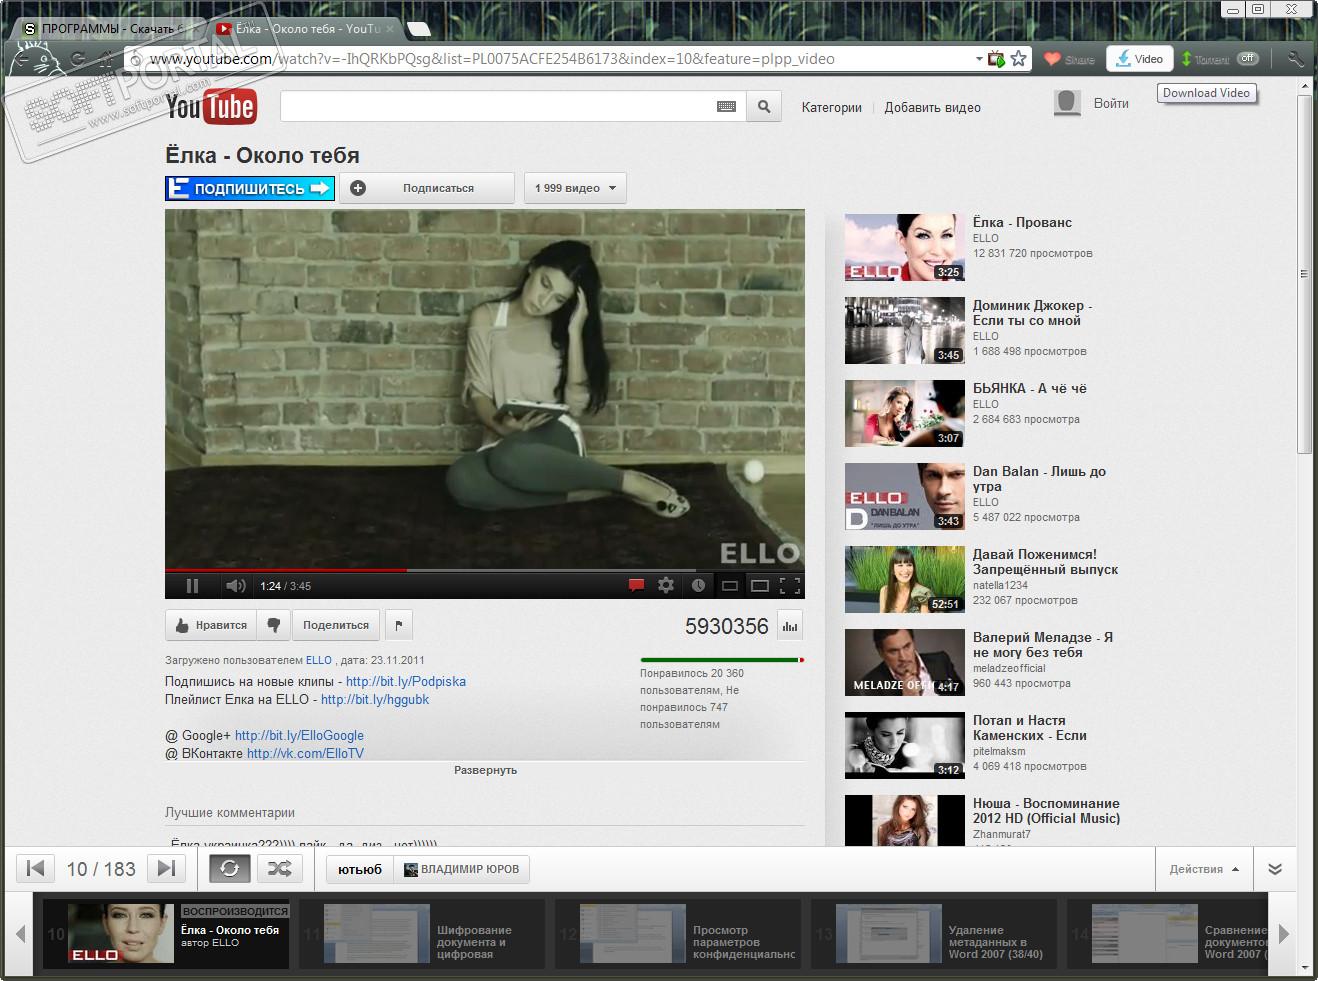Open БЬЯНКА - А чё чё title
The width and height of the screenshot is (1318, 981).
[x=1030, y=388]
